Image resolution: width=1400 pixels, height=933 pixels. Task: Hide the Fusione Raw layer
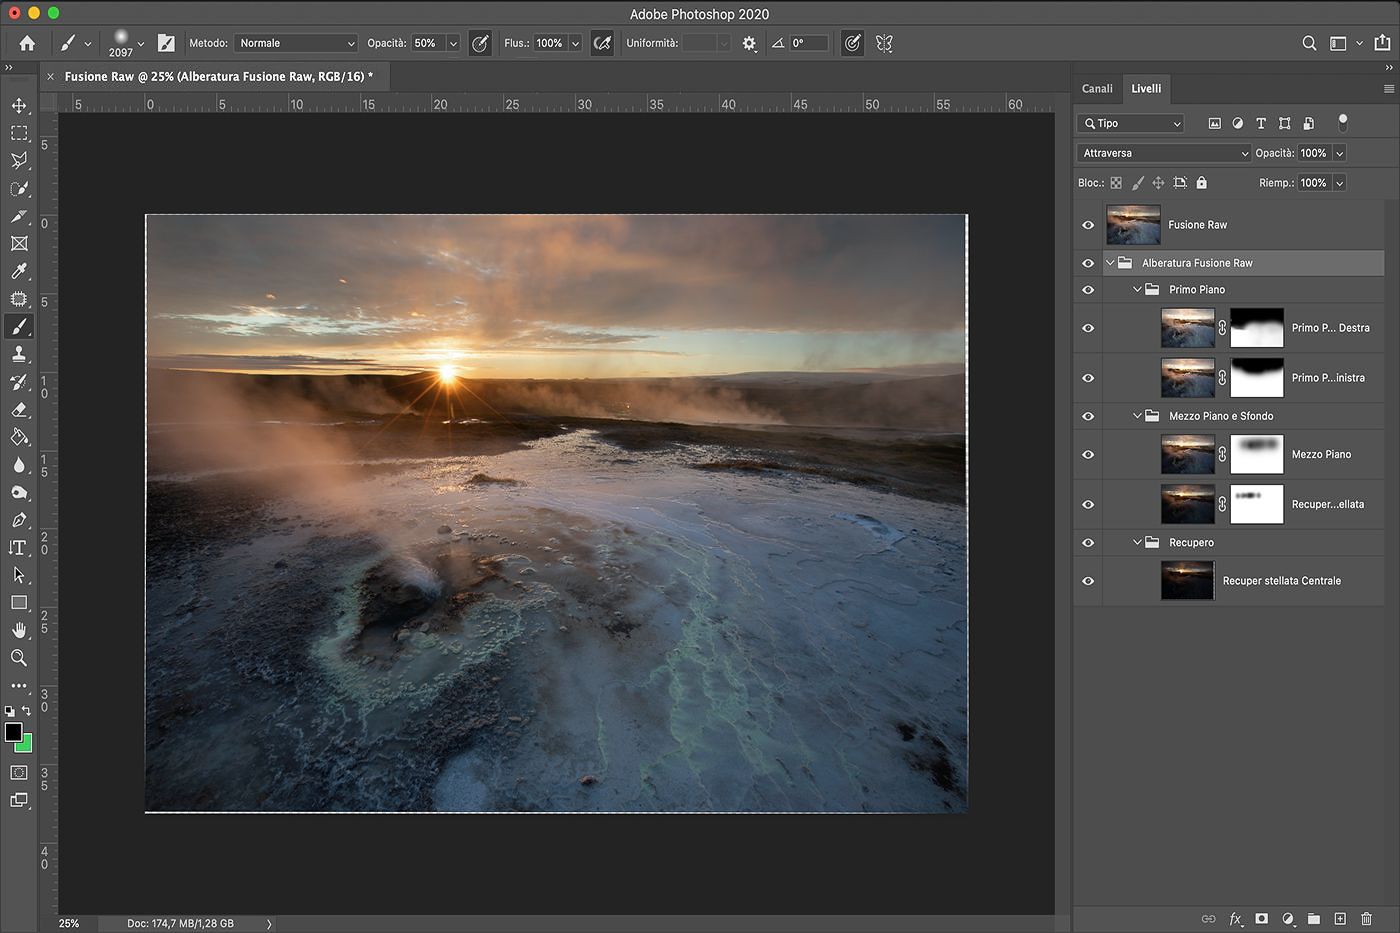[1088, 225]
